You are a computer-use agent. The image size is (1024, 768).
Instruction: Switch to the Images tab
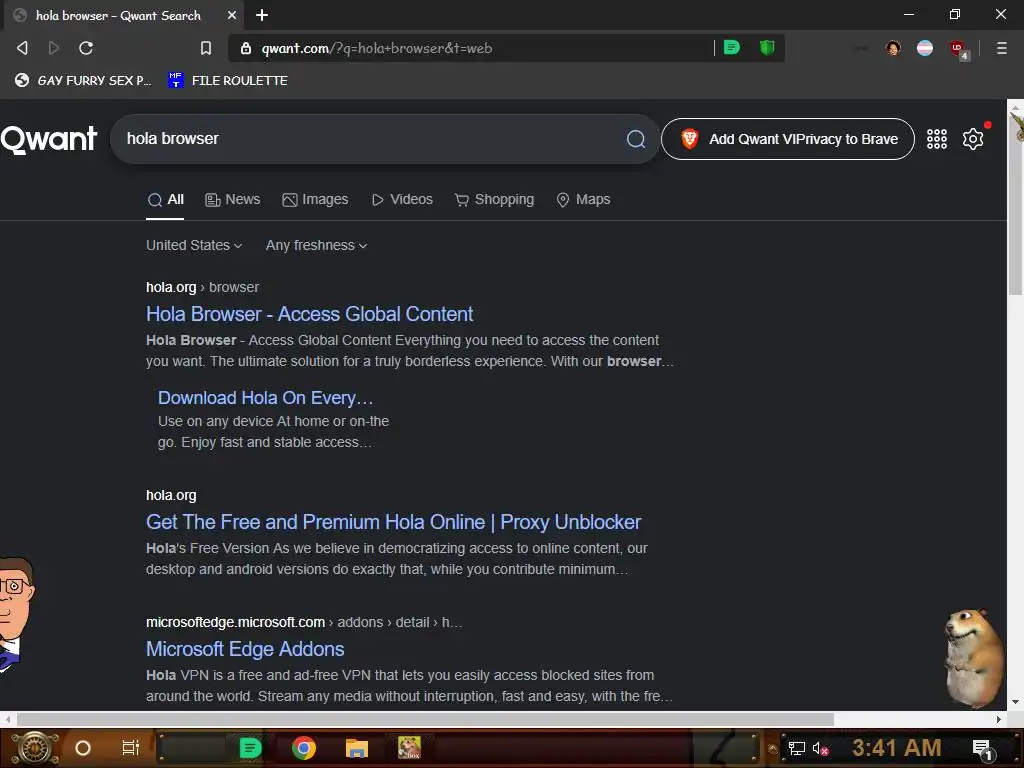point(315,200)
